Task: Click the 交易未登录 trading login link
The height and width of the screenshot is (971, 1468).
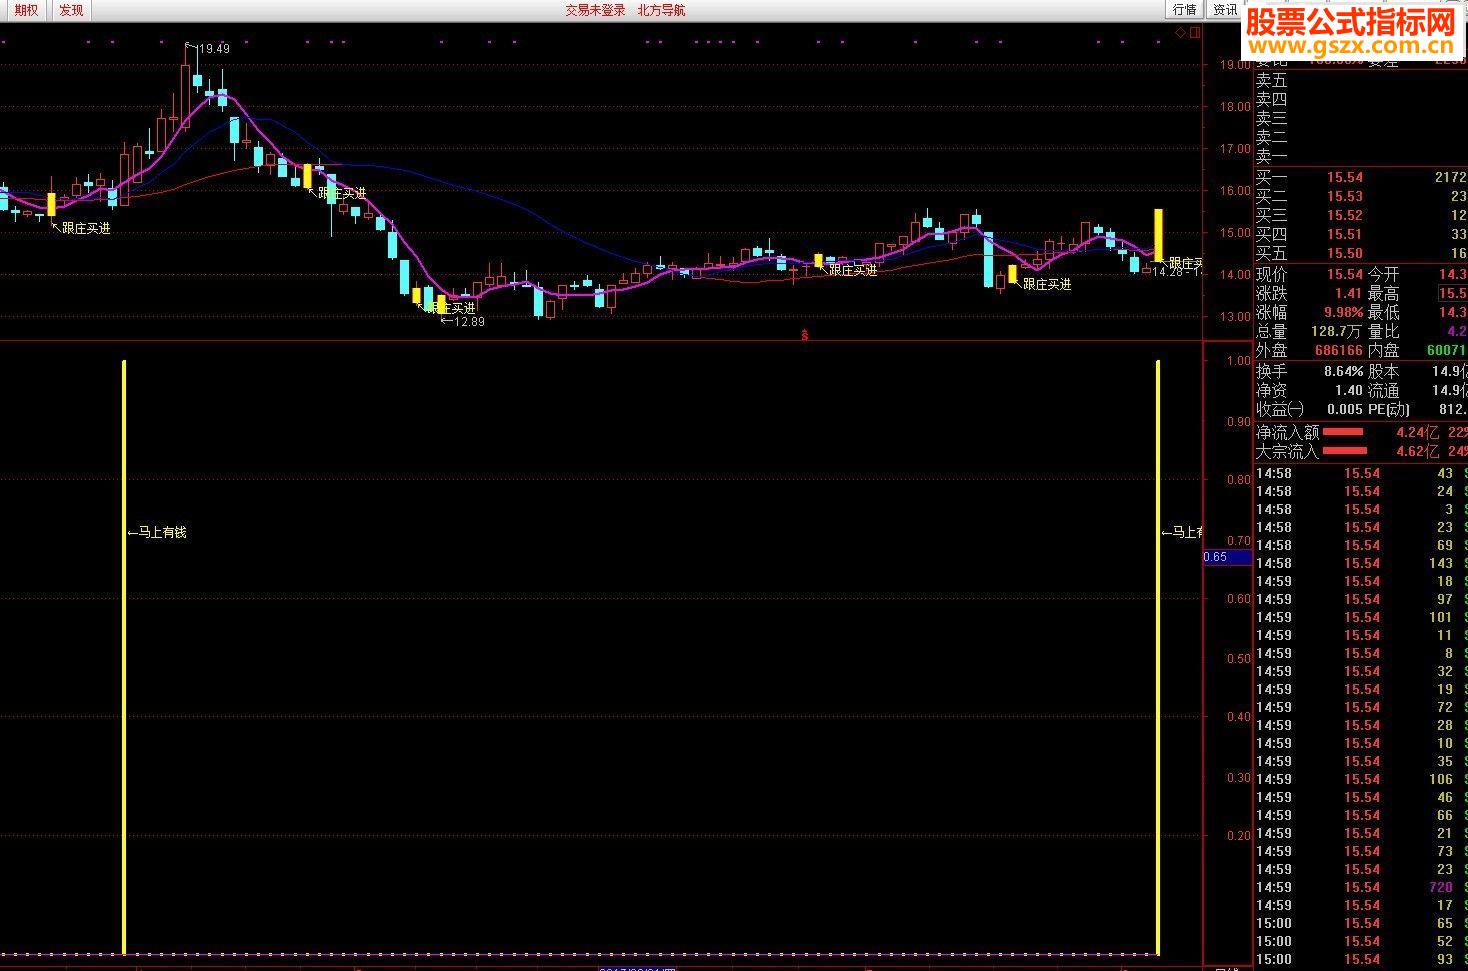Action: [x=595, y=10]
